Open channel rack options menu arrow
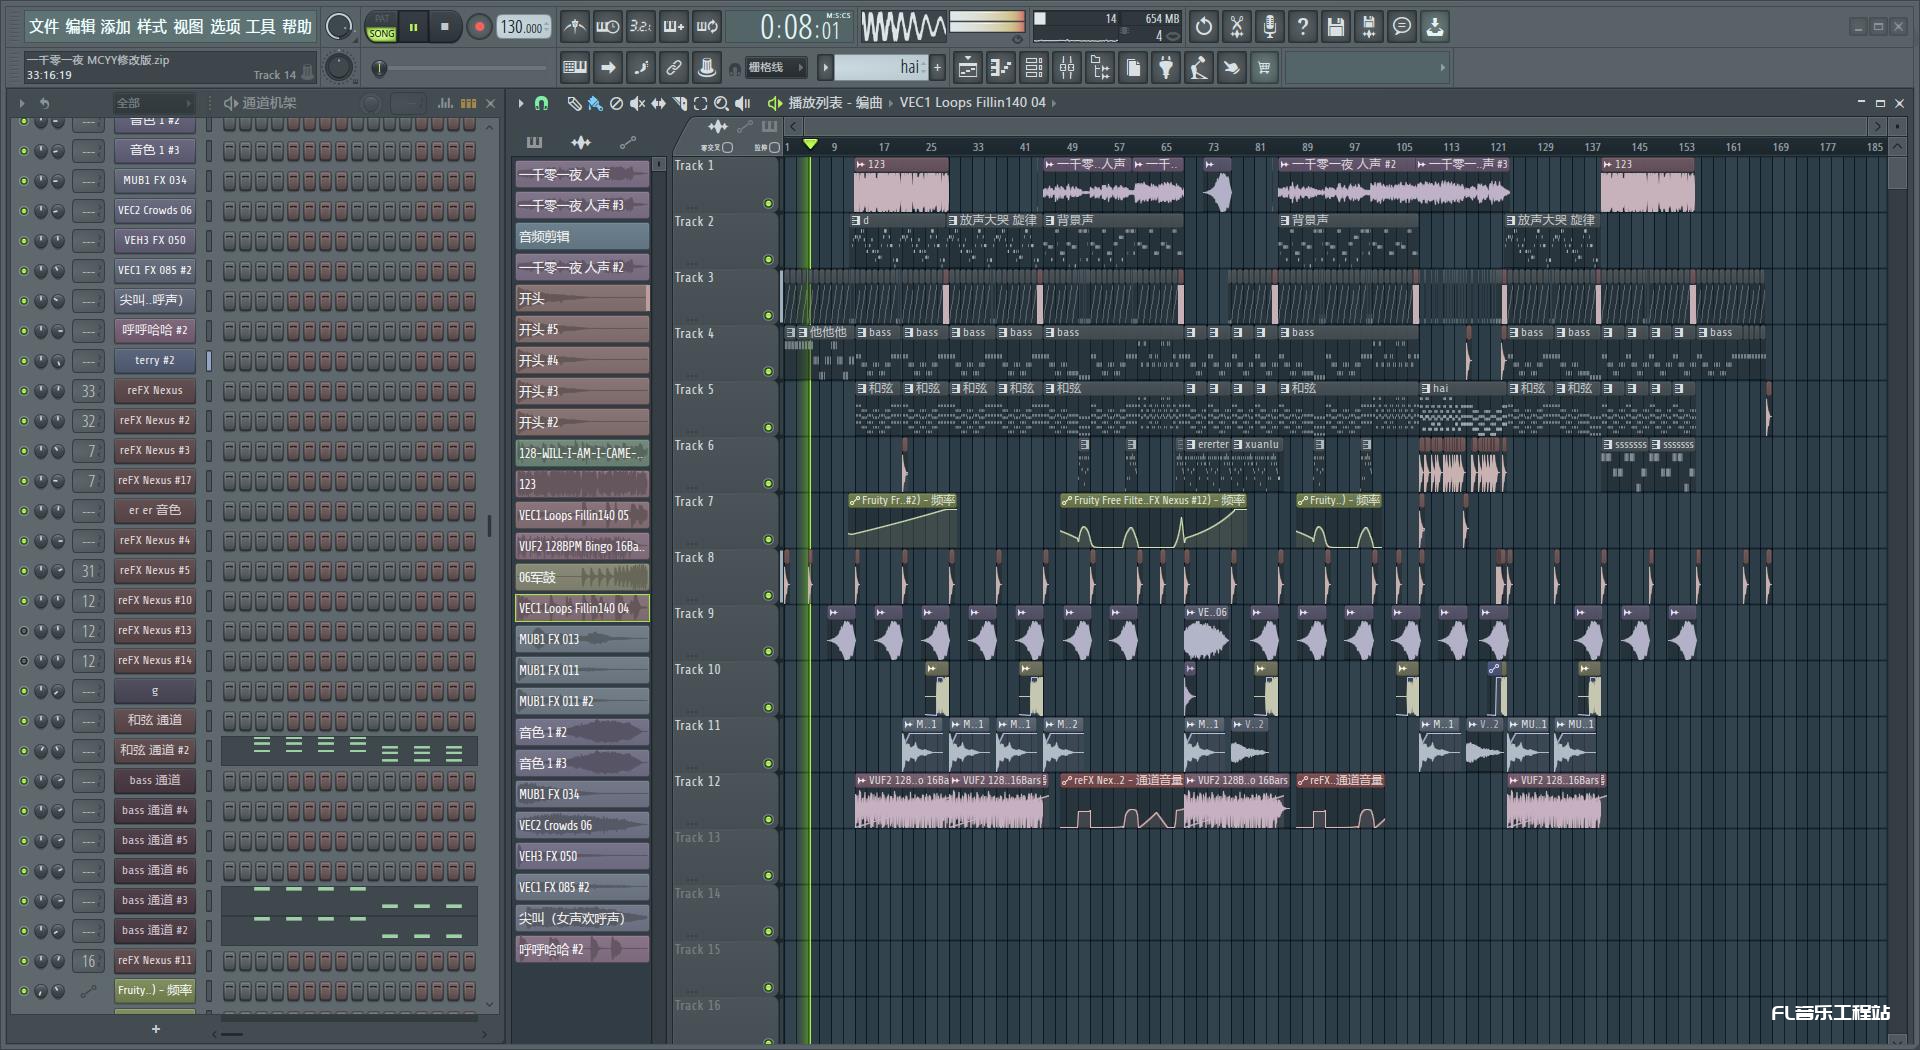 (x=22, y=103)
